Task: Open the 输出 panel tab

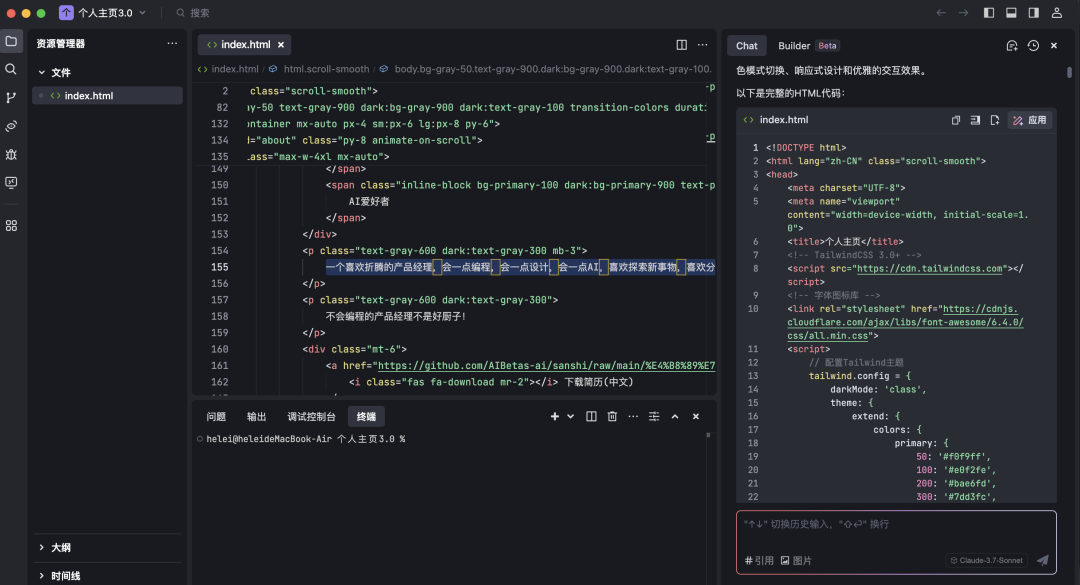Action: coord(256,416)
